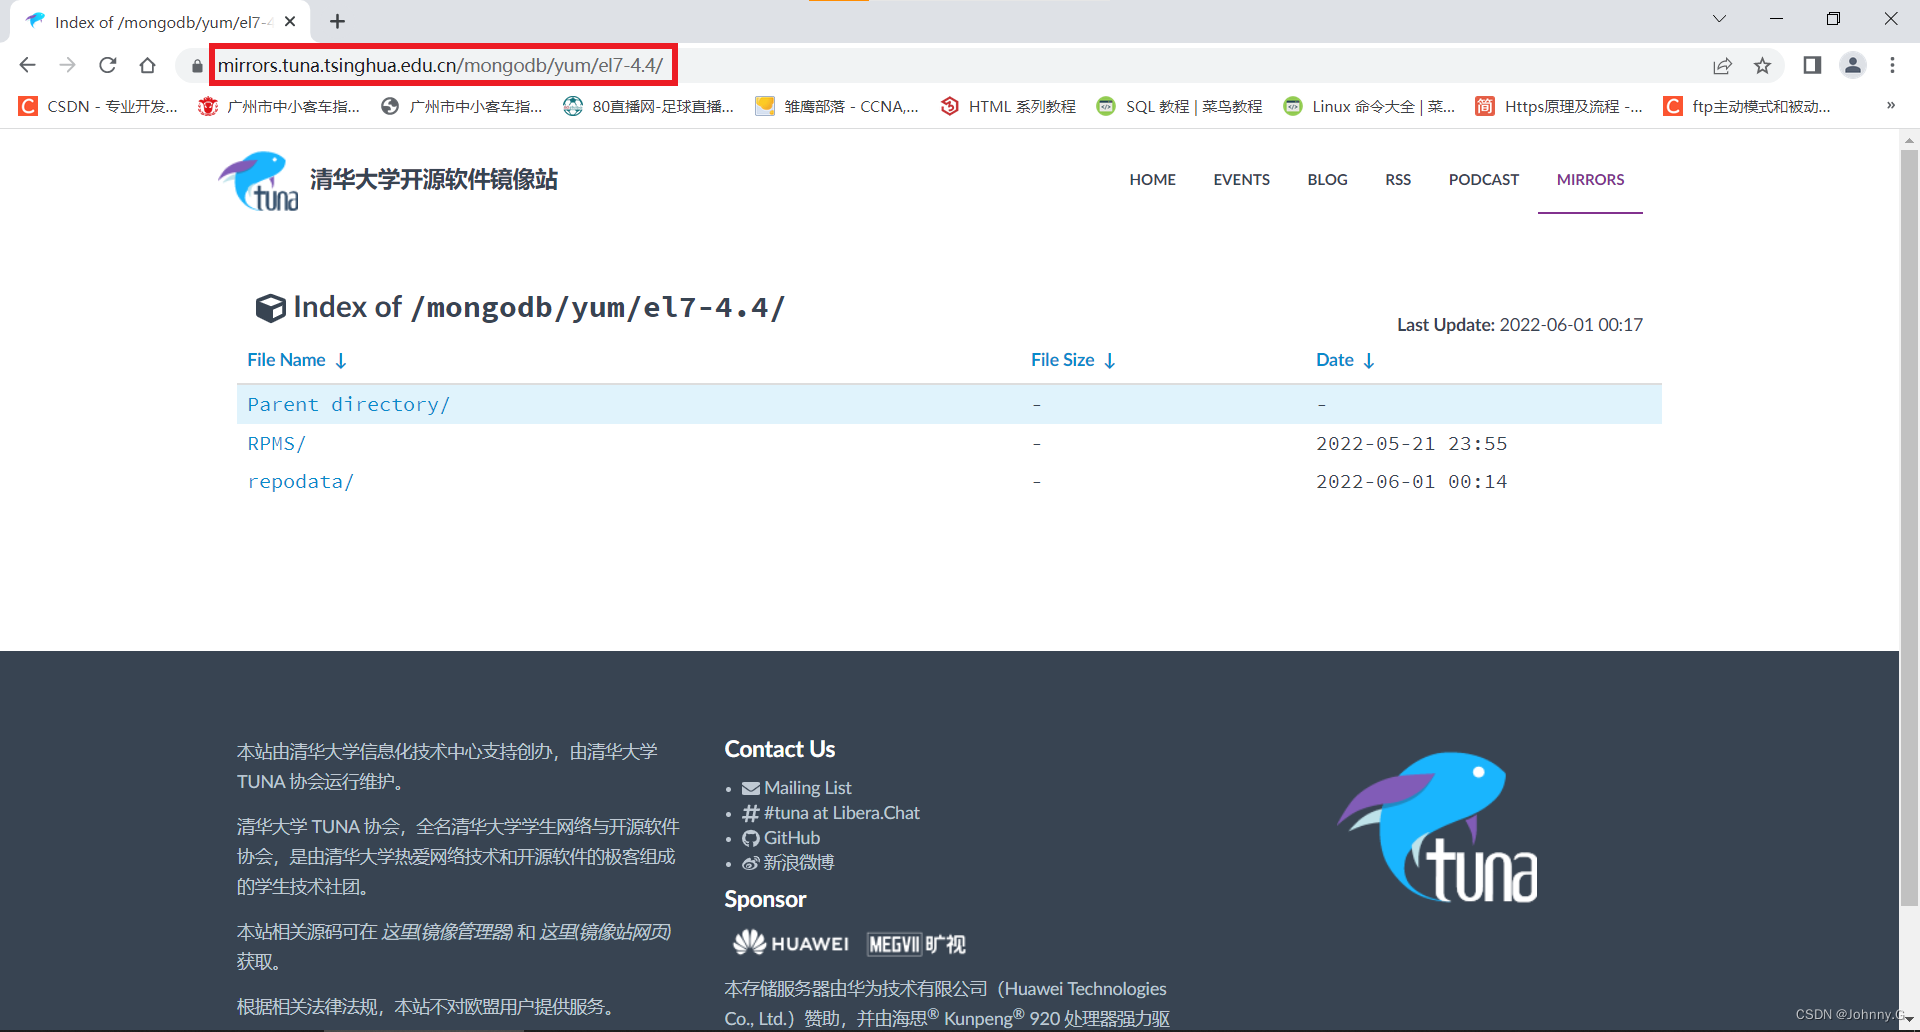Click the browser forward arrow

(x=67, y=65)
